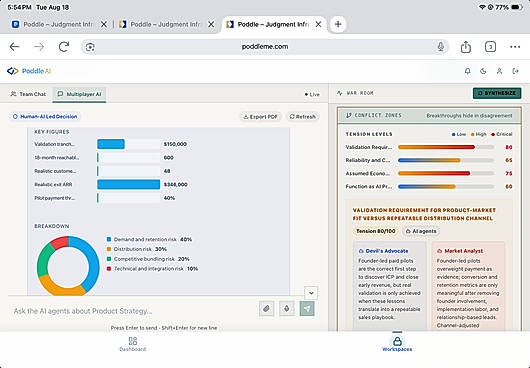This screenshot has height=368, width=530.
Task: Open the Devil's Advocate card
Action: 389,287
